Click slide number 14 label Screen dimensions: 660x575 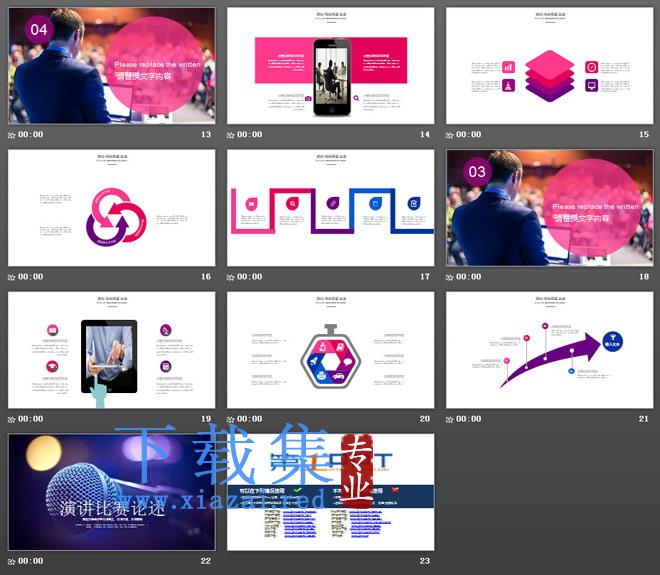(x=425, y=134)
